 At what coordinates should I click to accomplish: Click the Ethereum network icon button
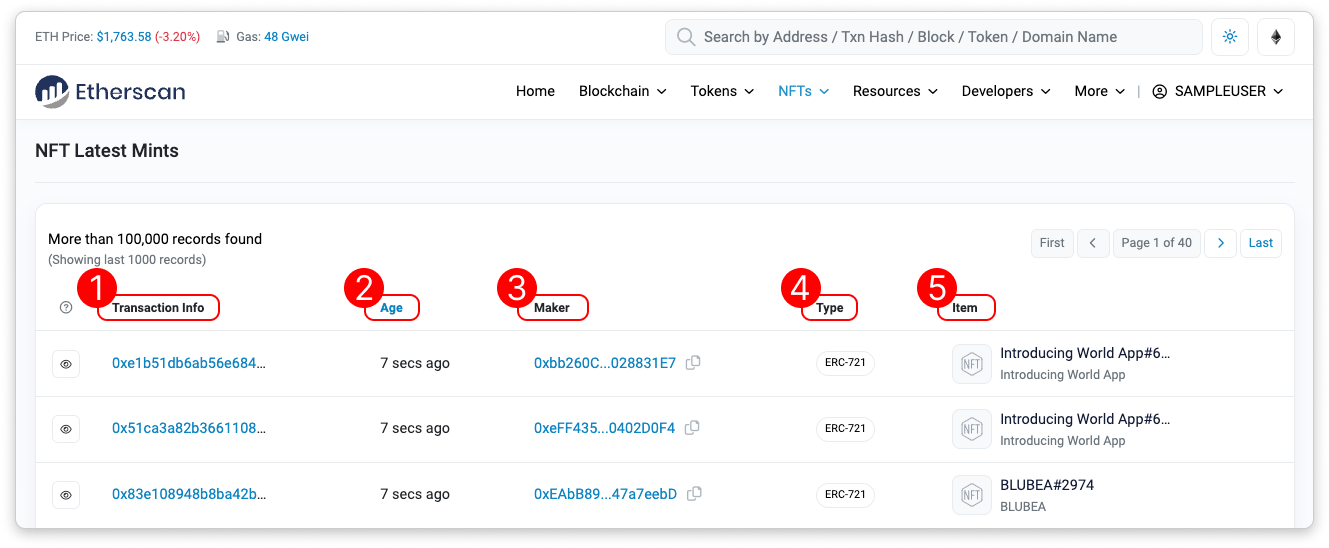(x=1275, y=37)
